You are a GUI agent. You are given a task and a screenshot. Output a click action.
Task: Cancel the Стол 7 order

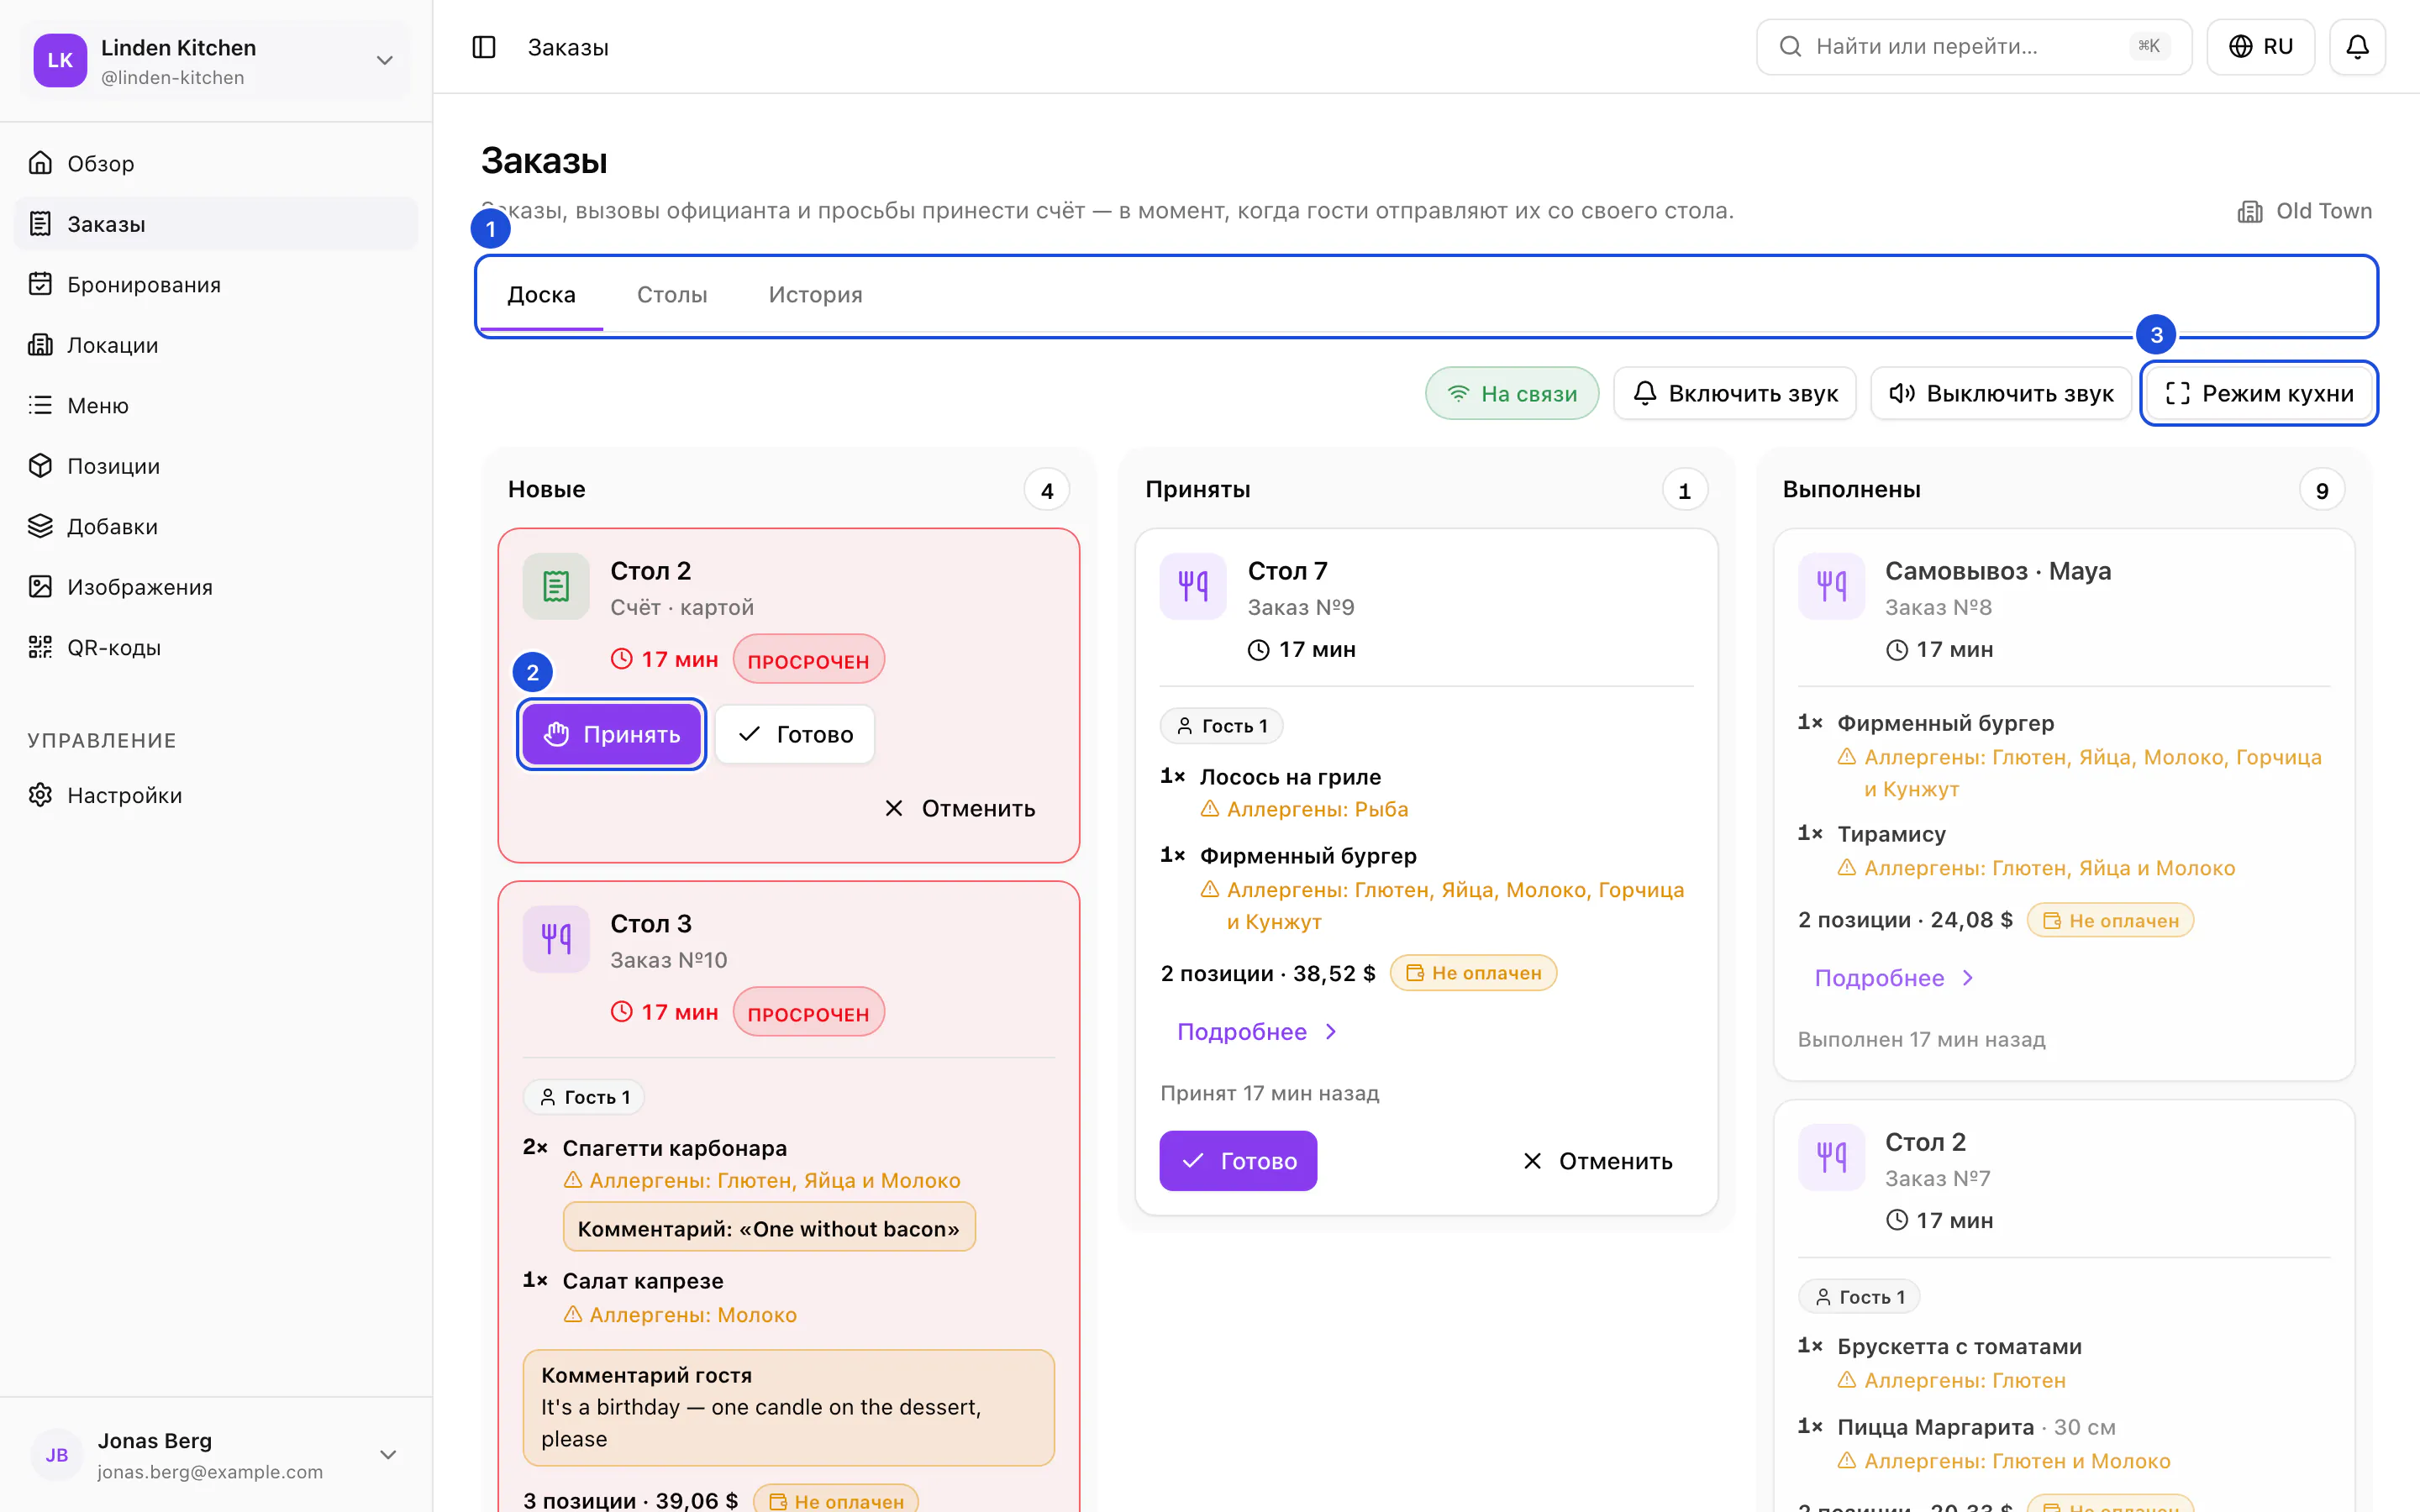click(x=1598, y=1161)
